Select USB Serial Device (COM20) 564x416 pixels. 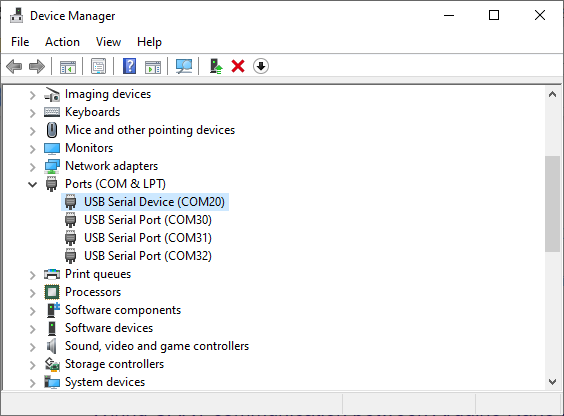tap(154, 202)
